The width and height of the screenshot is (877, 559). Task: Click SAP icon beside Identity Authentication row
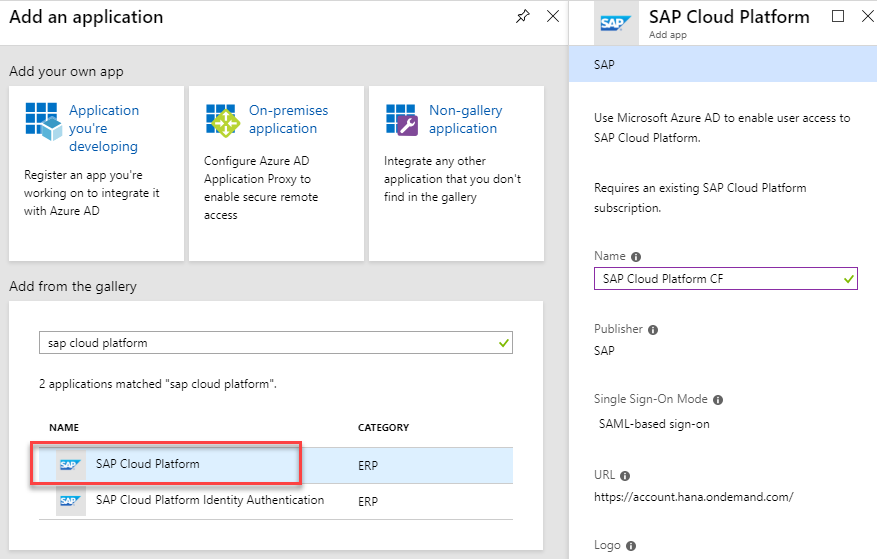pyautogui.click(x=69, y=501)
